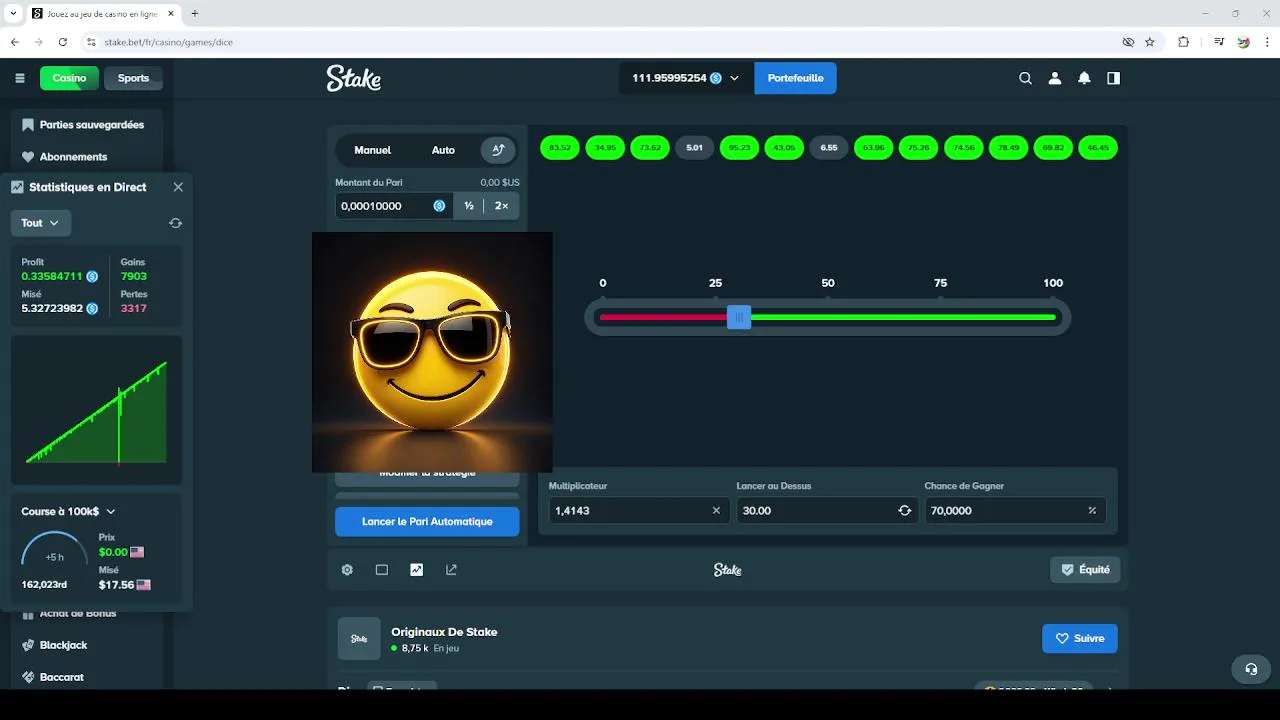1280x720 pixels.
Task: Click the blue dice slider handle
Action: coord(739,317)
